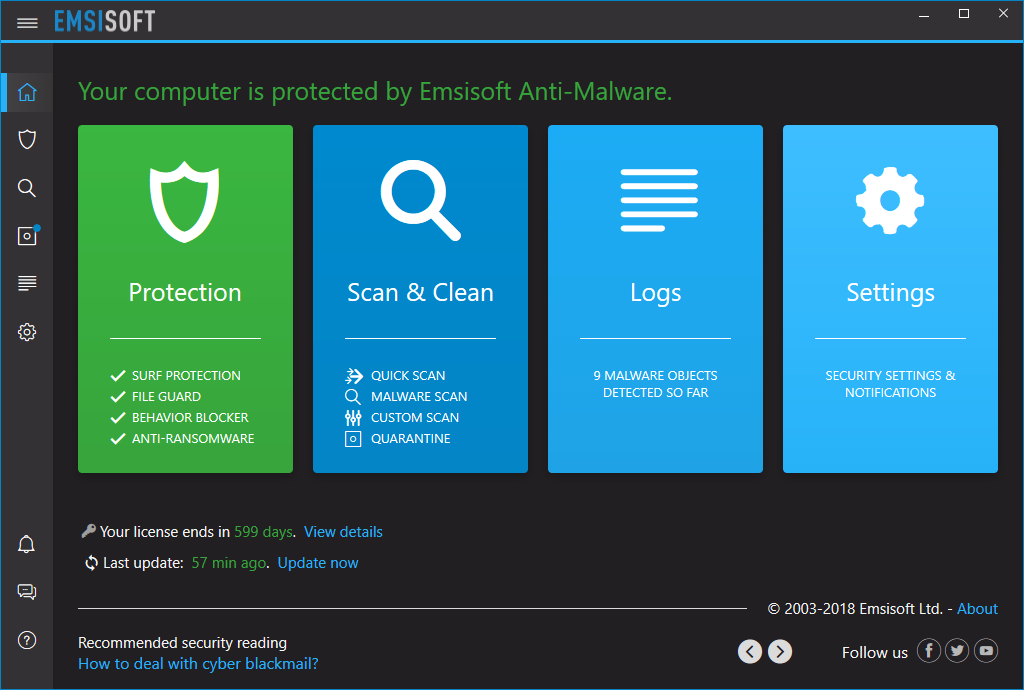
Task: Open the Quarantine icon with notification dot
Action: tap(26, 236)
